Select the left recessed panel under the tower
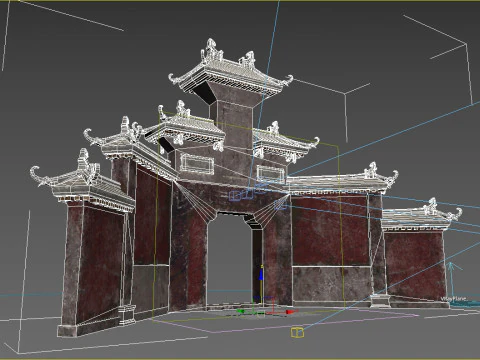This screenshot has height=360, width=480. click(197, 164)
